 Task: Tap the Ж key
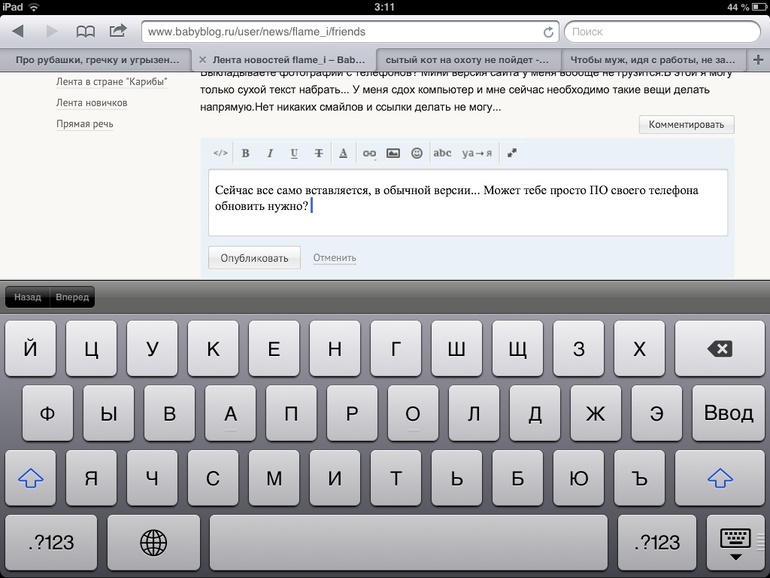(596, 413)
